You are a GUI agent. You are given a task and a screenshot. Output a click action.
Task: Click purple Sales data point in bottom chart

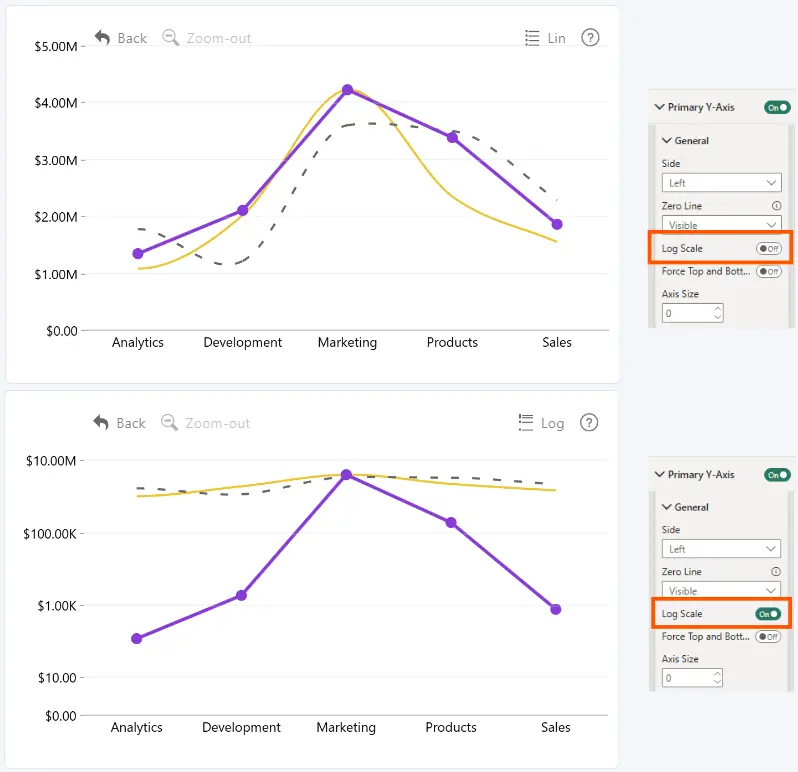(556, 609)
